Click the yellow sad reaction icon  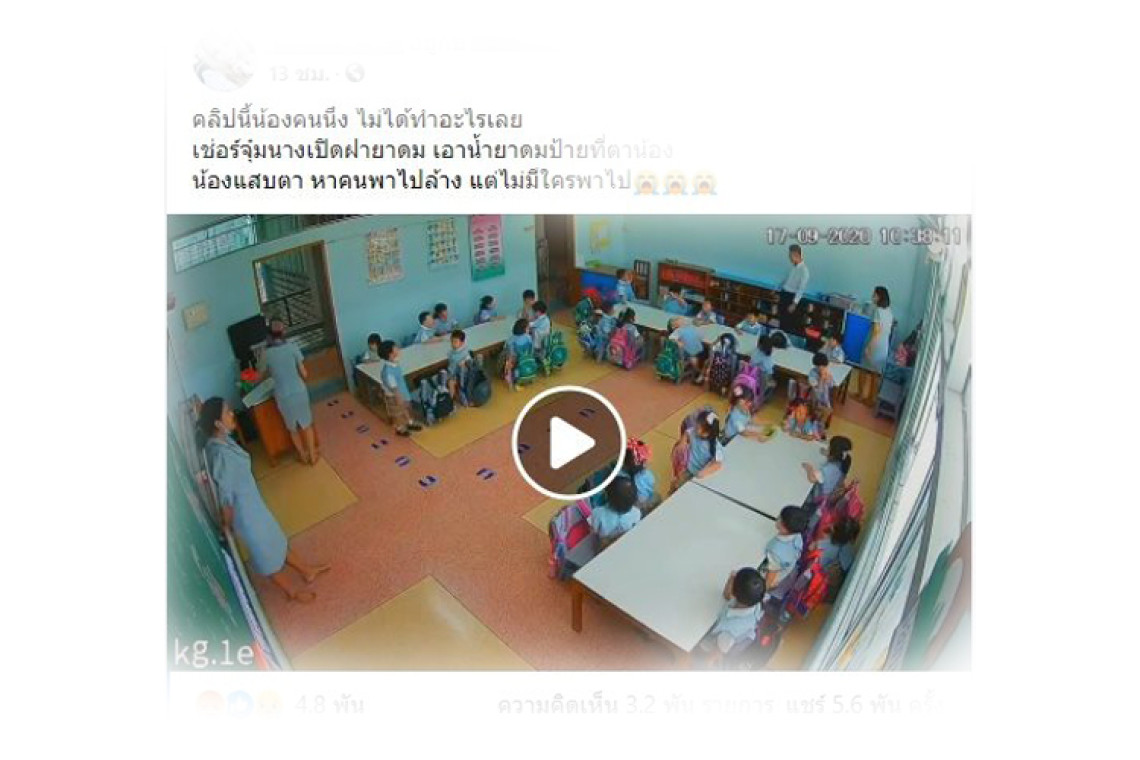click(x=268, y=704)
